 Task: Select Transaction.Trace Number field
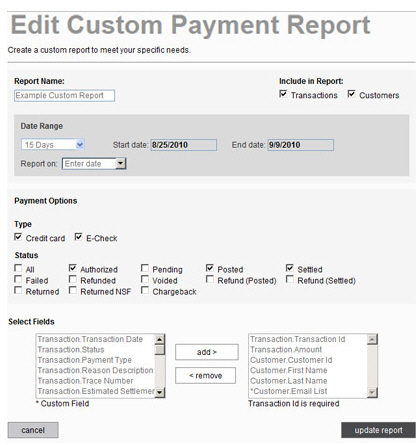pos(95,381)
